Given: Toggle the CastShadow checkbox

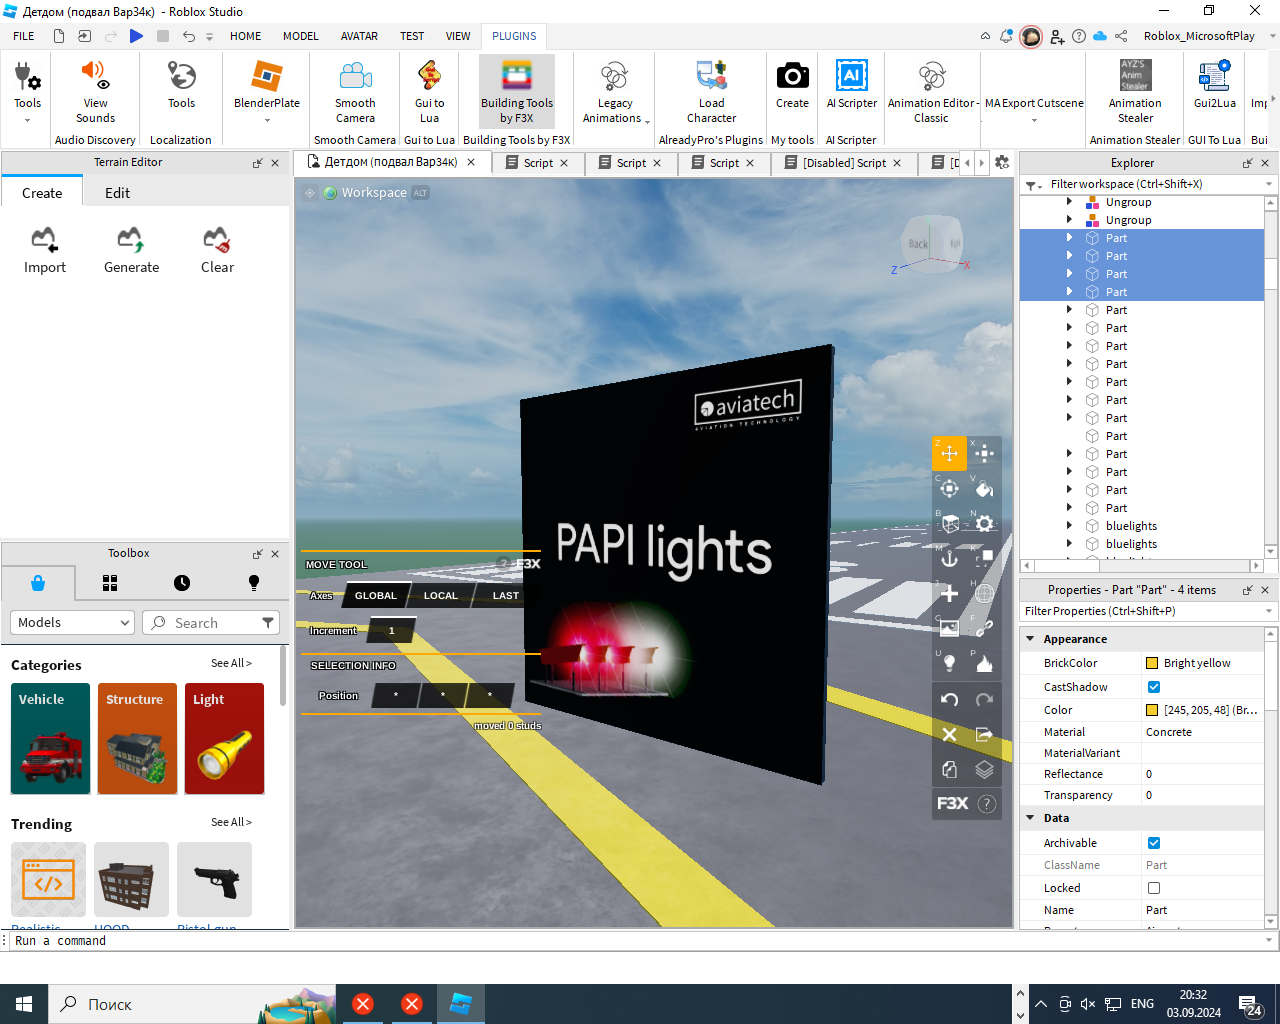Looking at the screenshot, I should coord(1154,687).
